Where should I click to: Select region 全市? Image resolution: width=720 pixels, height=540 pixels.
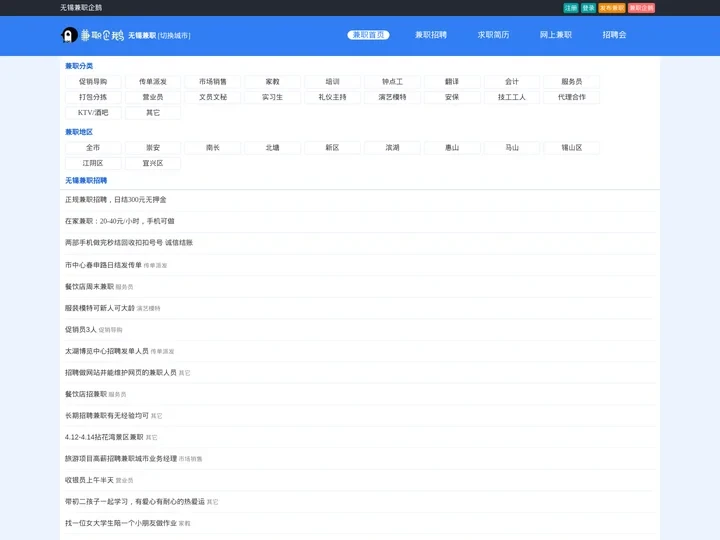[x=93, y=148]
